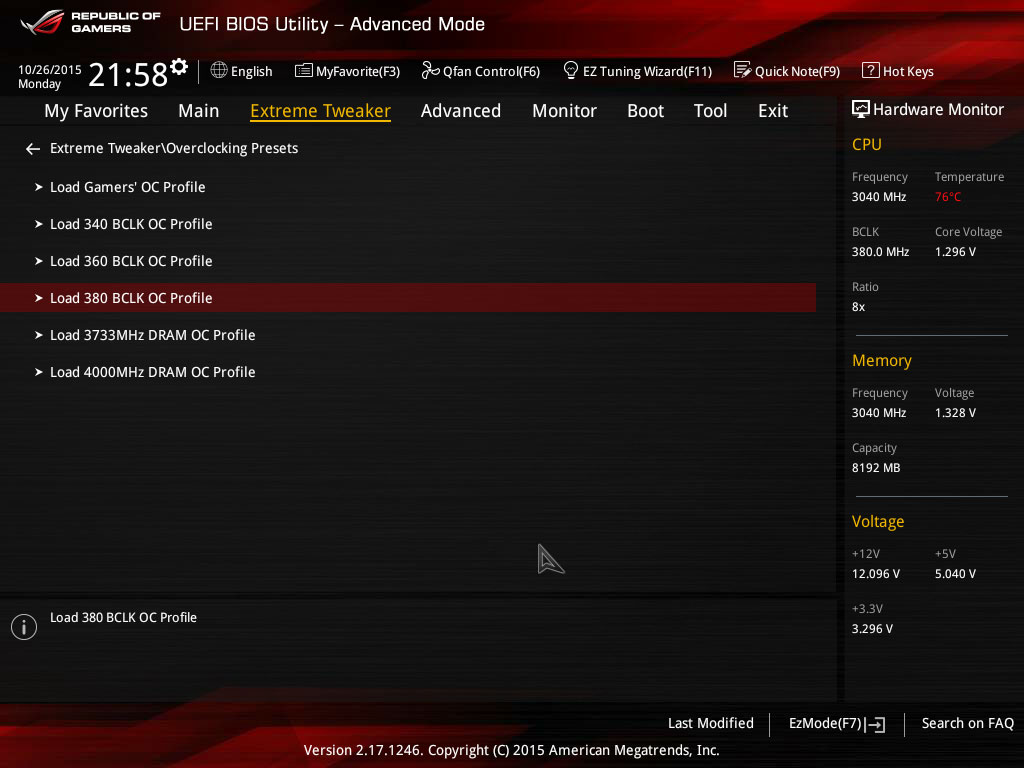1024x768 pixels.
Task: Click the MyFavorite list icon
Action: [x=304, y=71]
